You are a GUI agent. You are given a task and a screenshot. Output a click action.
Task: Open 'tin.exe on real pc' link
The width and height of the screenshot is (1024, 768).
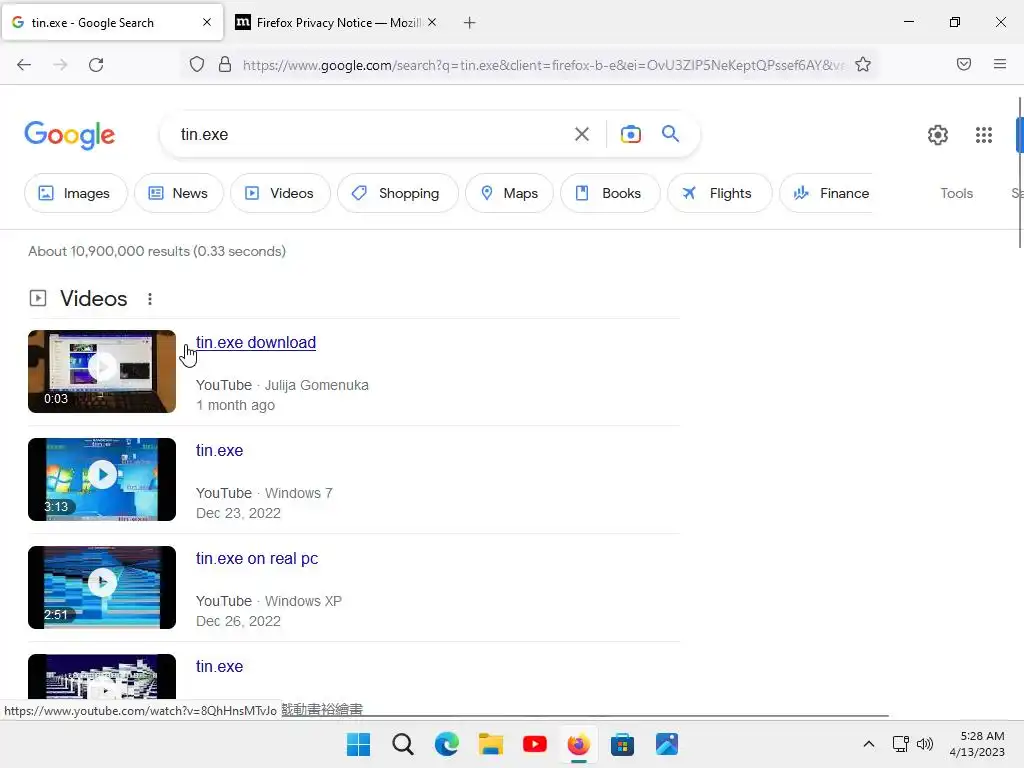point(257,558)
